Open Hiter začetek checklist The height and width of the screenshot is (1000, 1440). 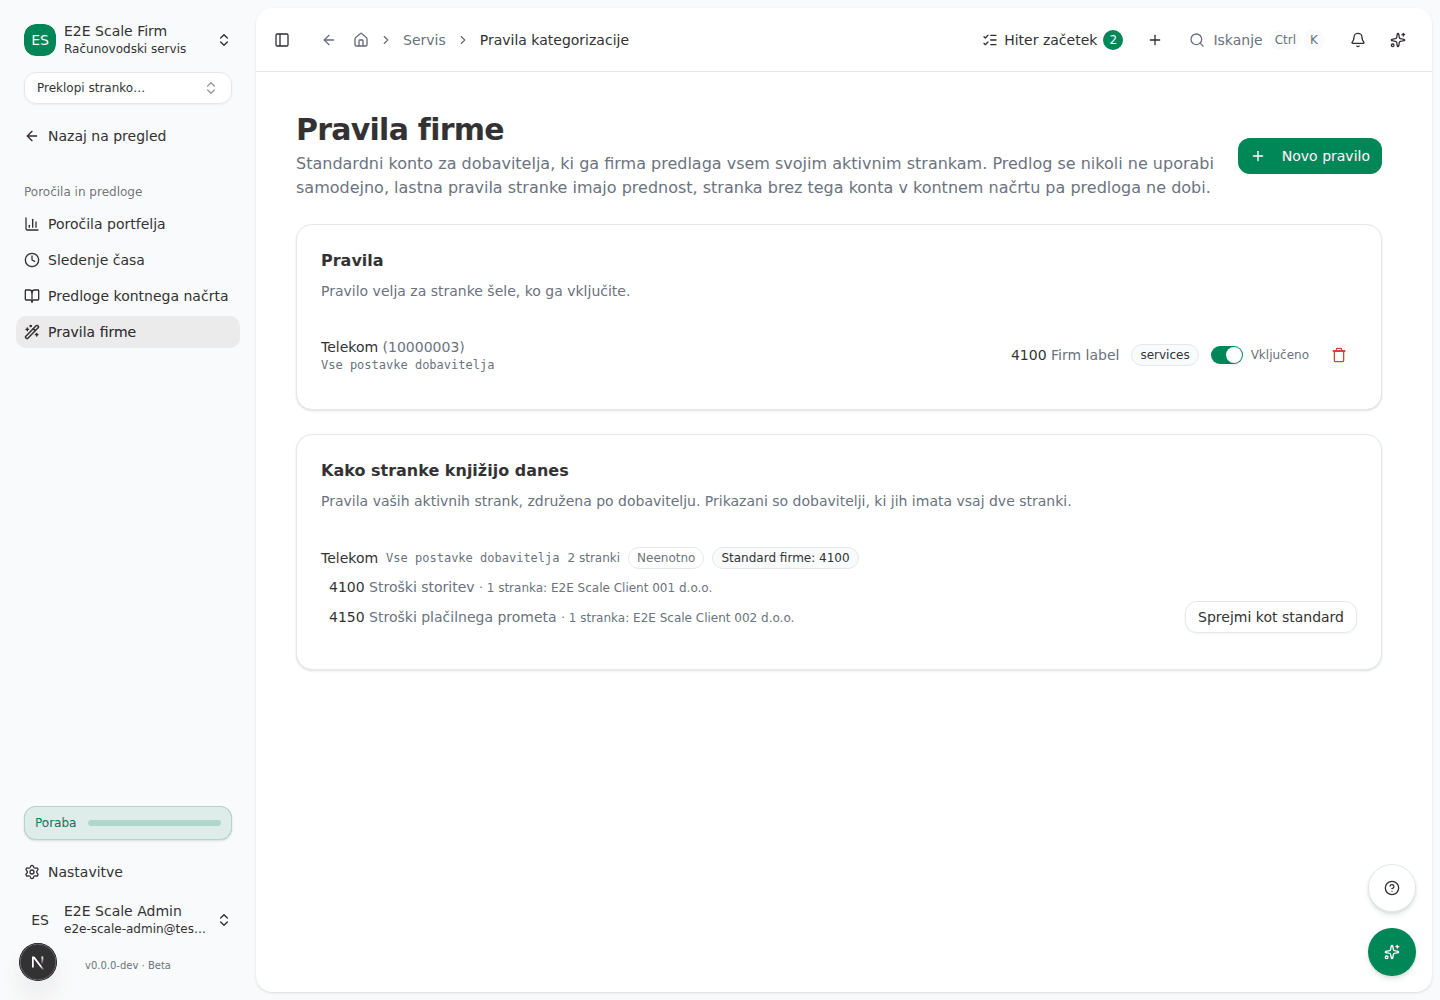pos(1053,40)
